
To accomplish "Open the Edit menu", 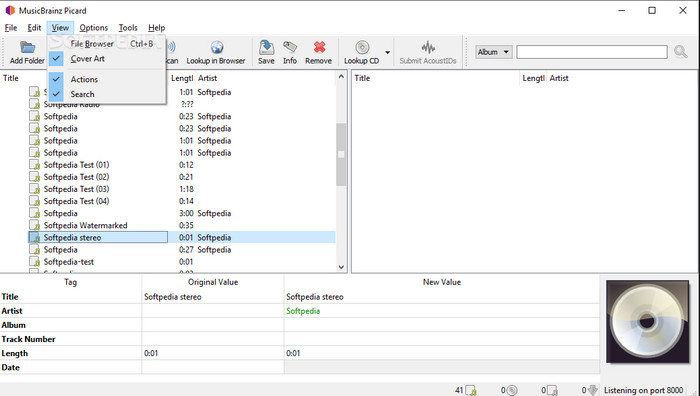I will click(x=34, y=28).
